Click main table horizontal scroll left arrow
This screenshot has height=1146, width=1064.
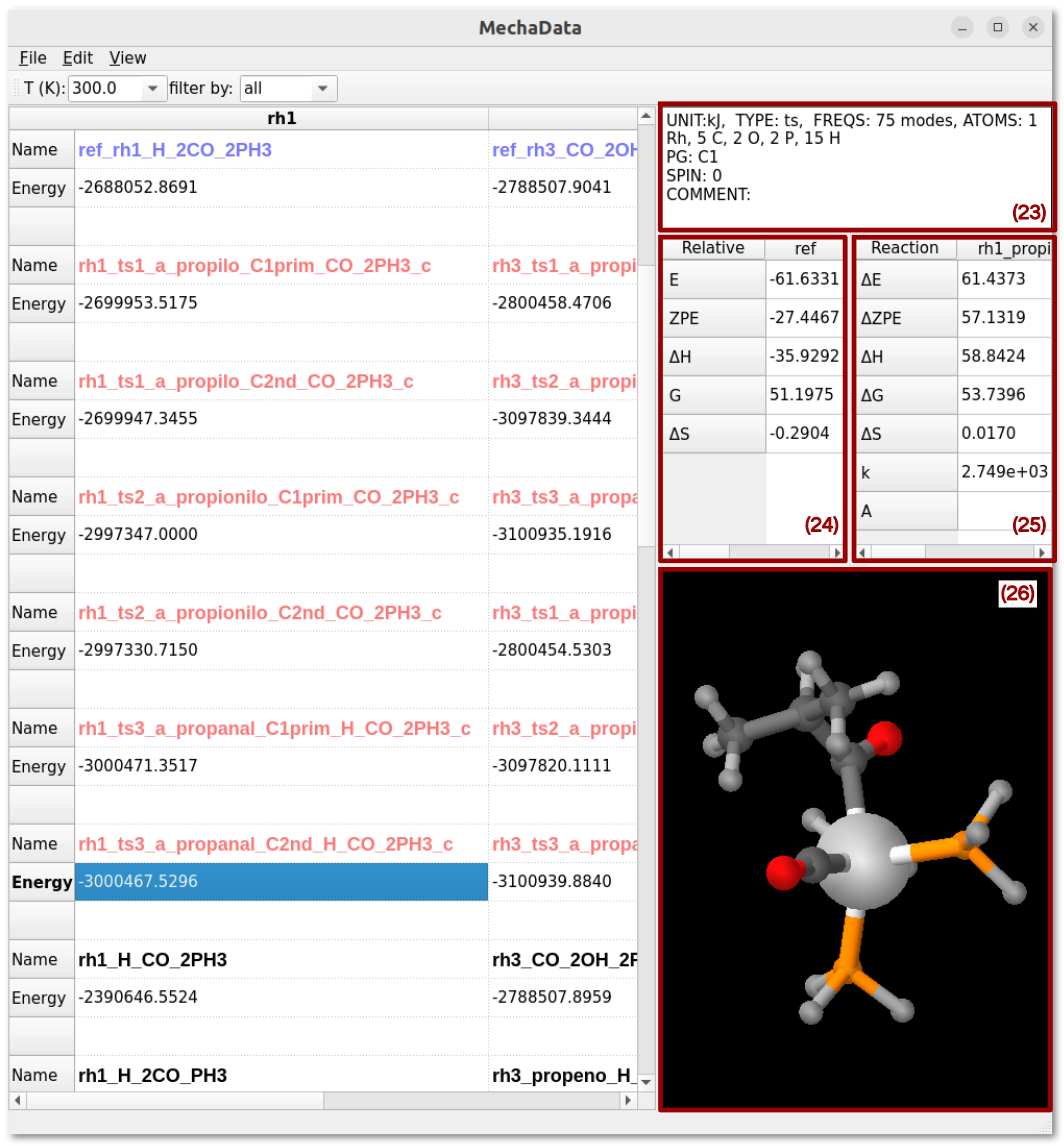[x=17, y=1100]
